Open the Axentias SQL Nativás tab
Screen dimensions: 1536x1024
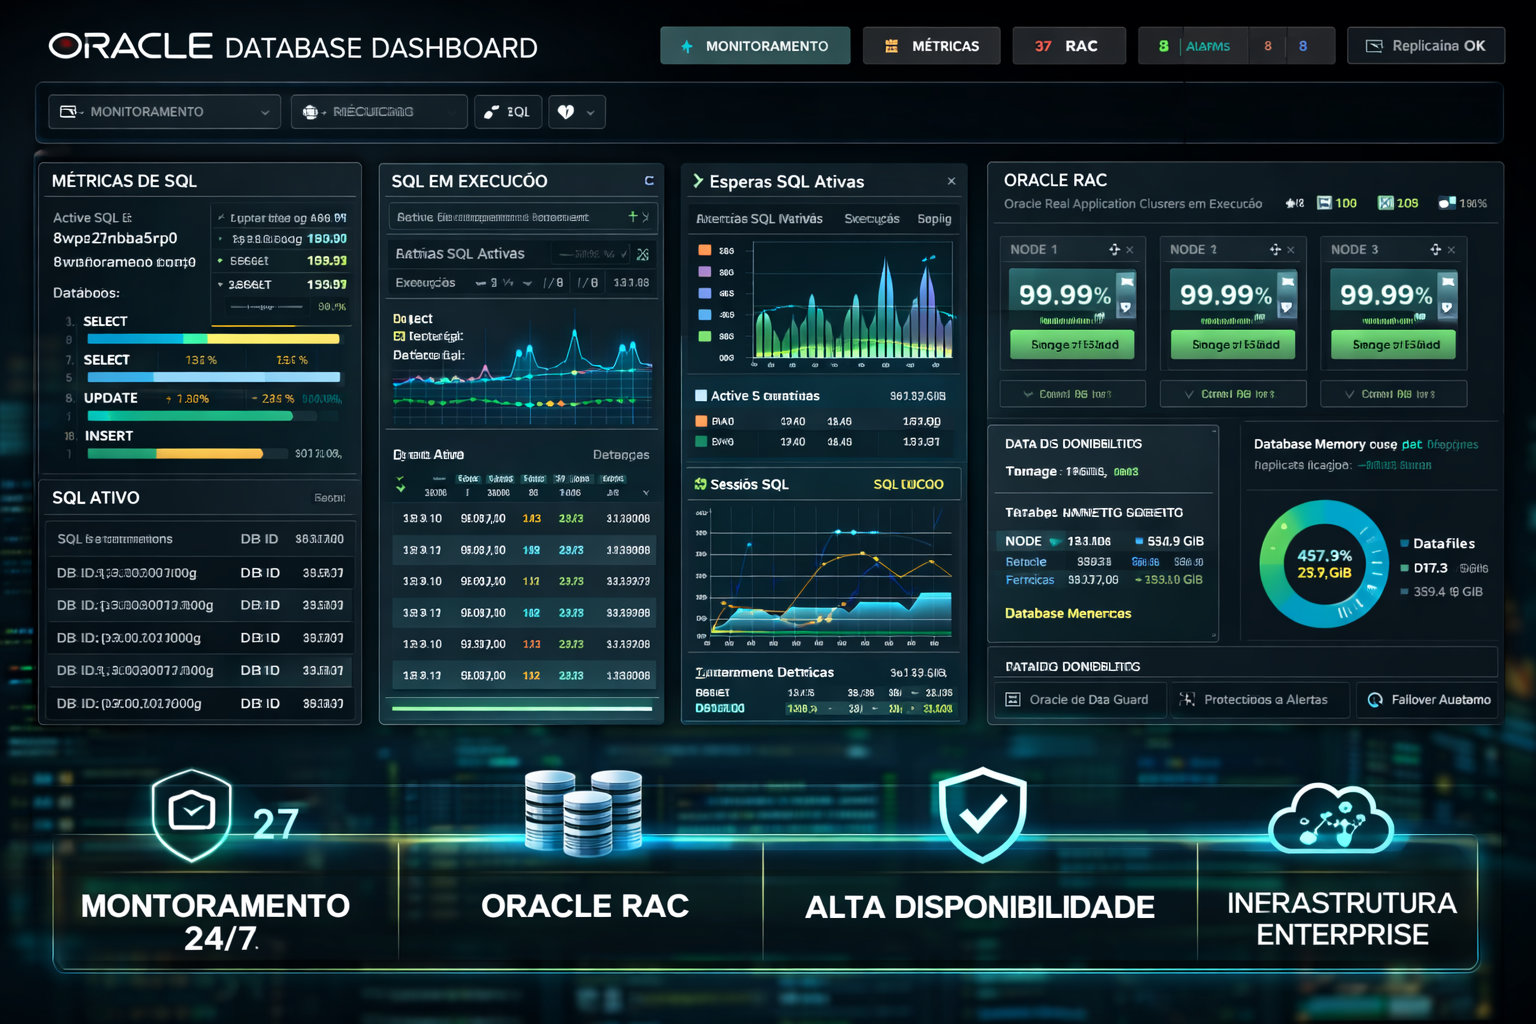click(759, 218)
